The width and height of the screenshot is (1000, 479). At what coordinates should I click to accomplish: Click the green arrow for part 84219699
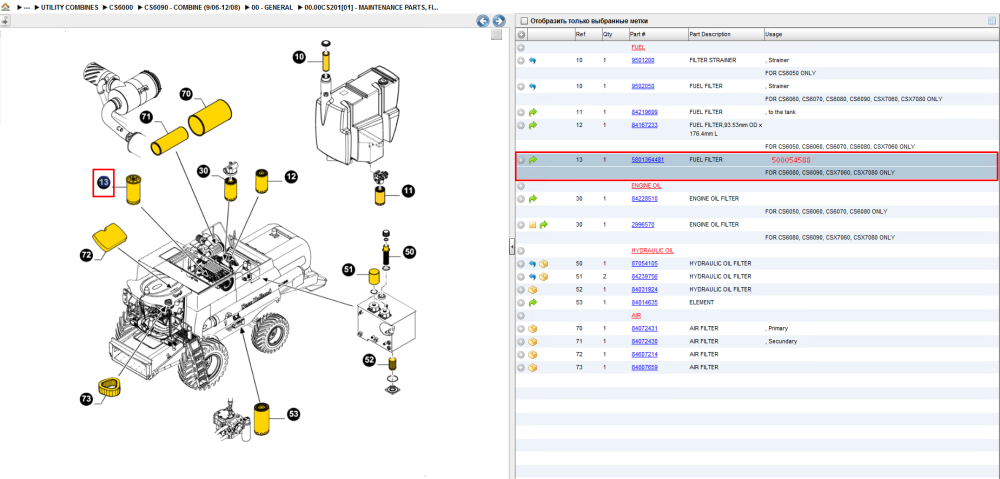533,112
